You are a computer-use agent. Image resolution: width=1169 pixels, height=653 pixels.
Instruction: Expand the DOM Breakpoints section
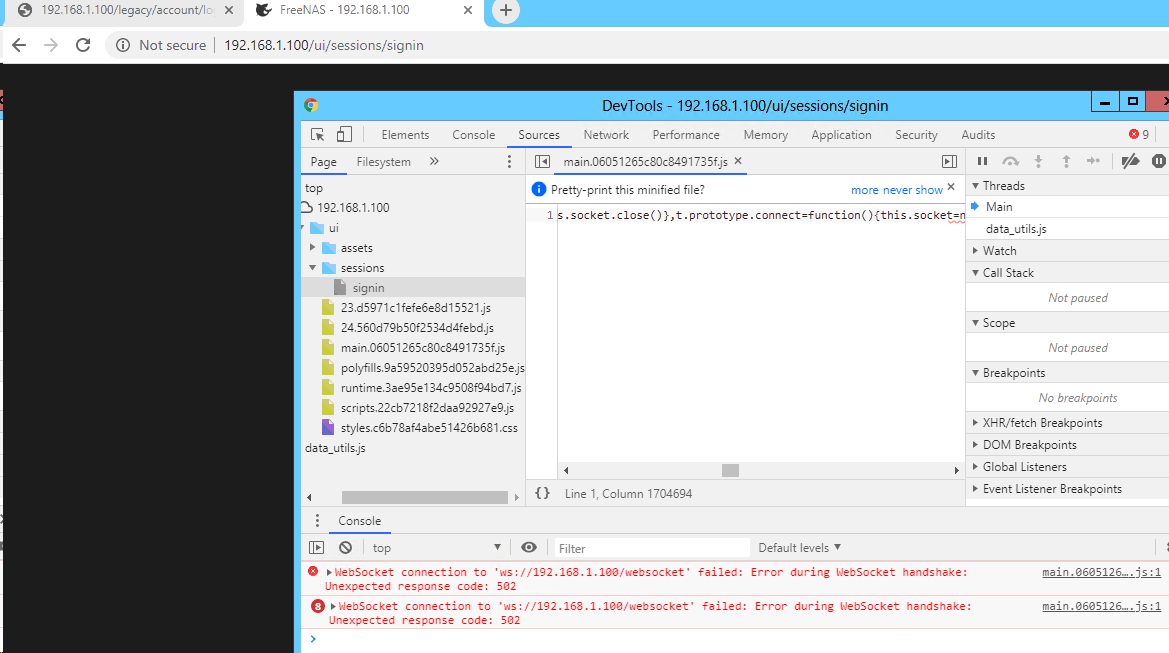click(975, 444)
